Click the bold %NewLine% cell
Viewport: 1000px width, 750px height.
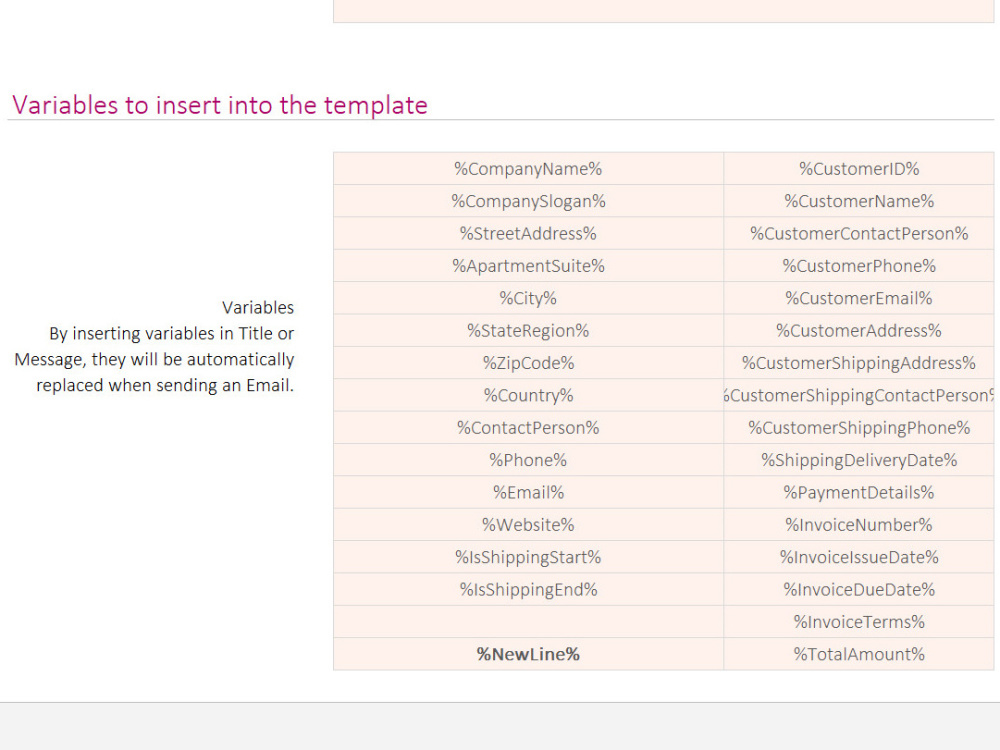point(528,654)
